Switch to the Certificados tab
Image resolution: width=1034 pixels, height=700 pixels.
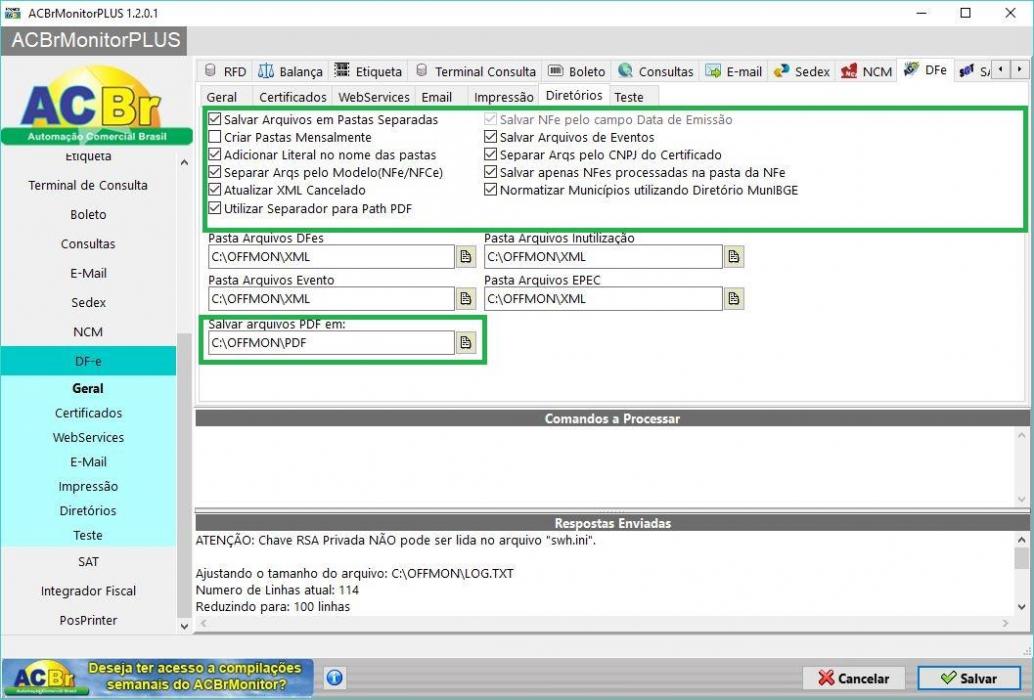[292, 97]
